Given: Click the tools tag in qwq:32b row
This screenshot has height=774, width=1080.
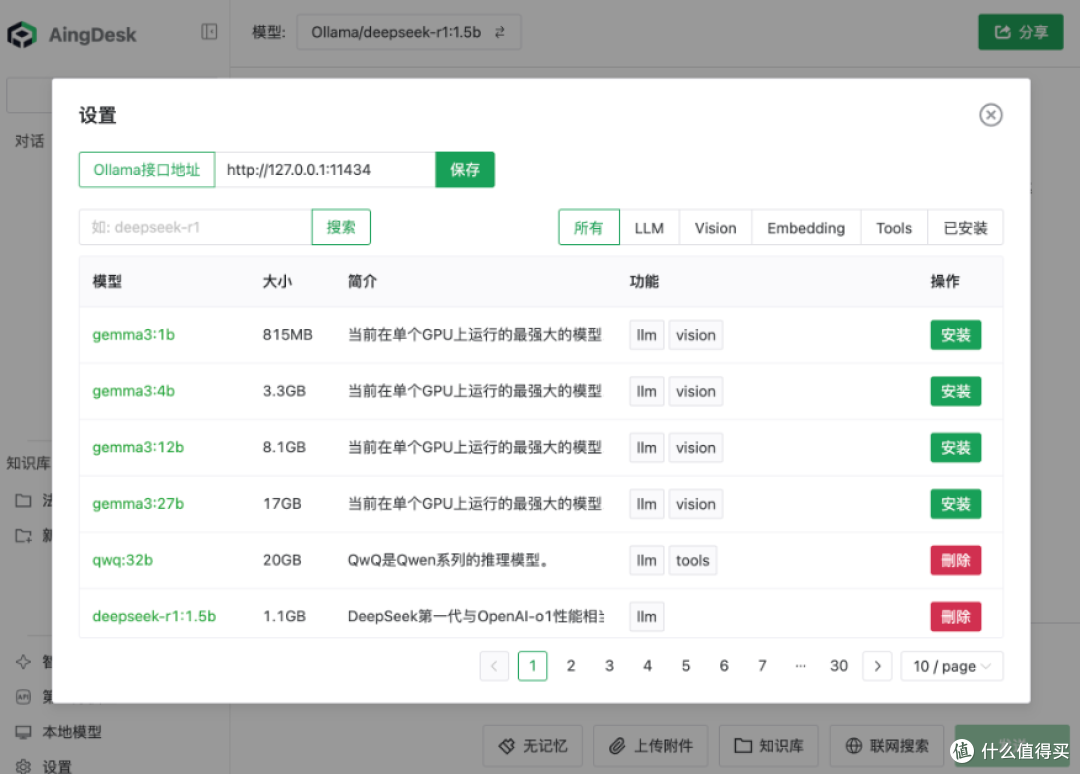Looking at the screenshot, I should 692,561.
